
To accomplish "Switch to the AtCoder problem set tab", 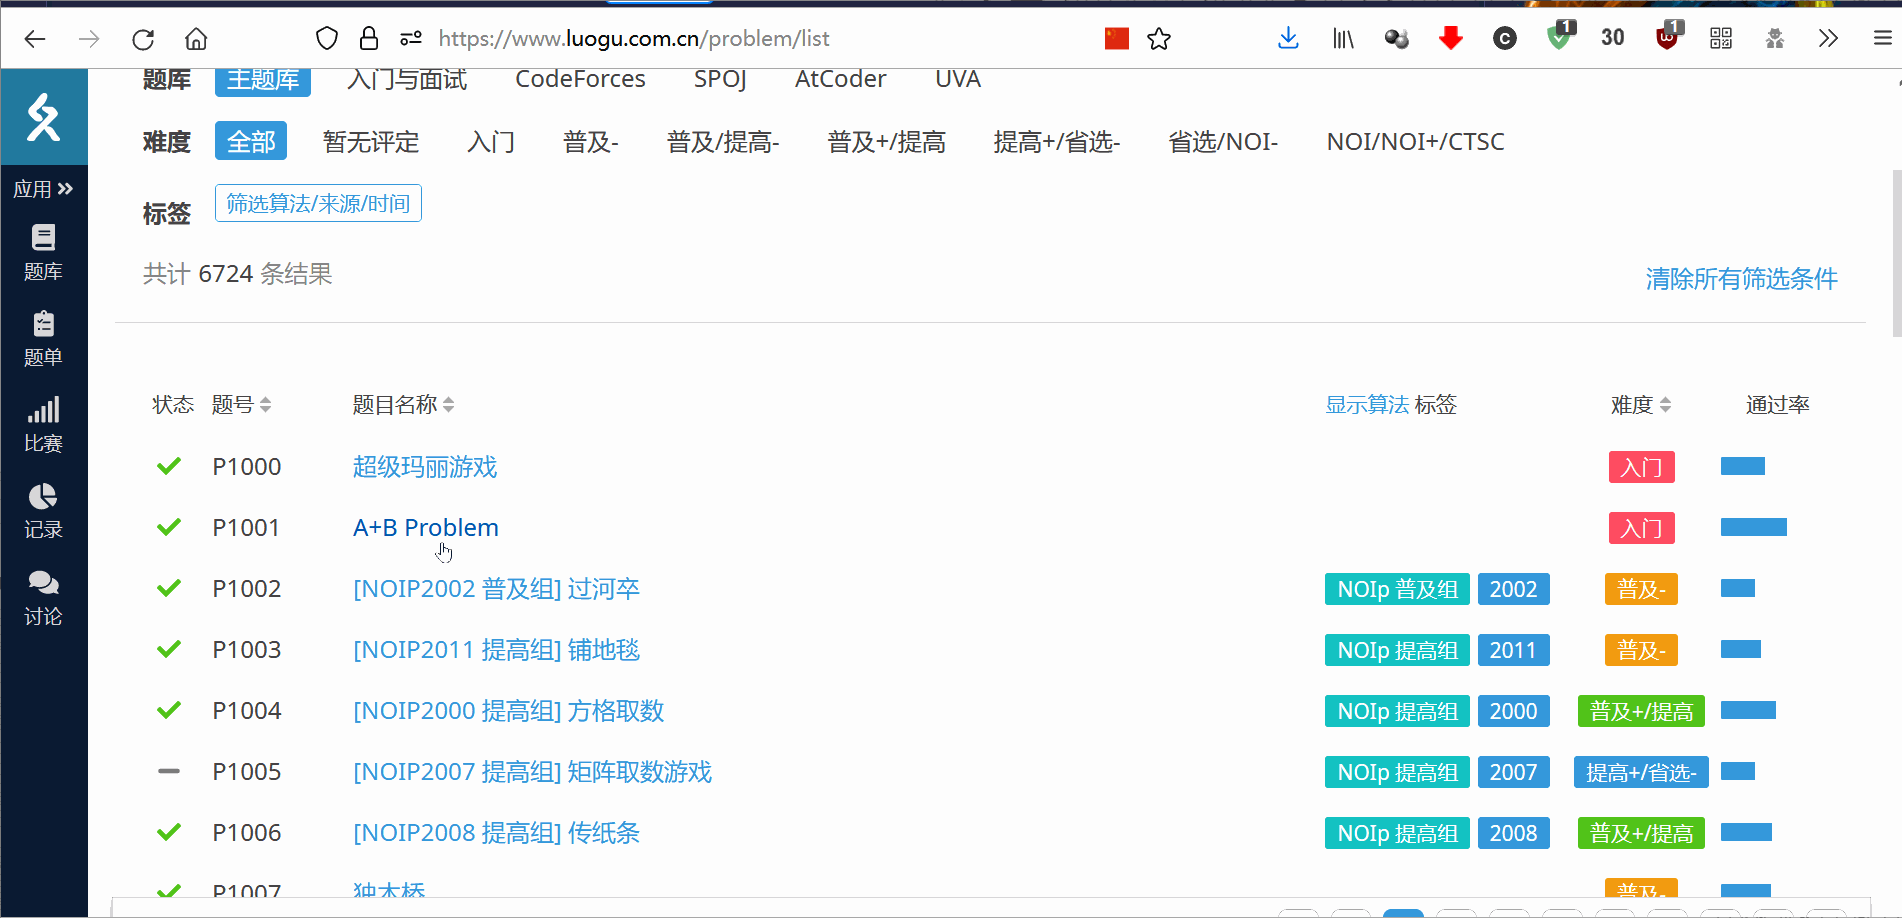I will [x=840, y=79].
